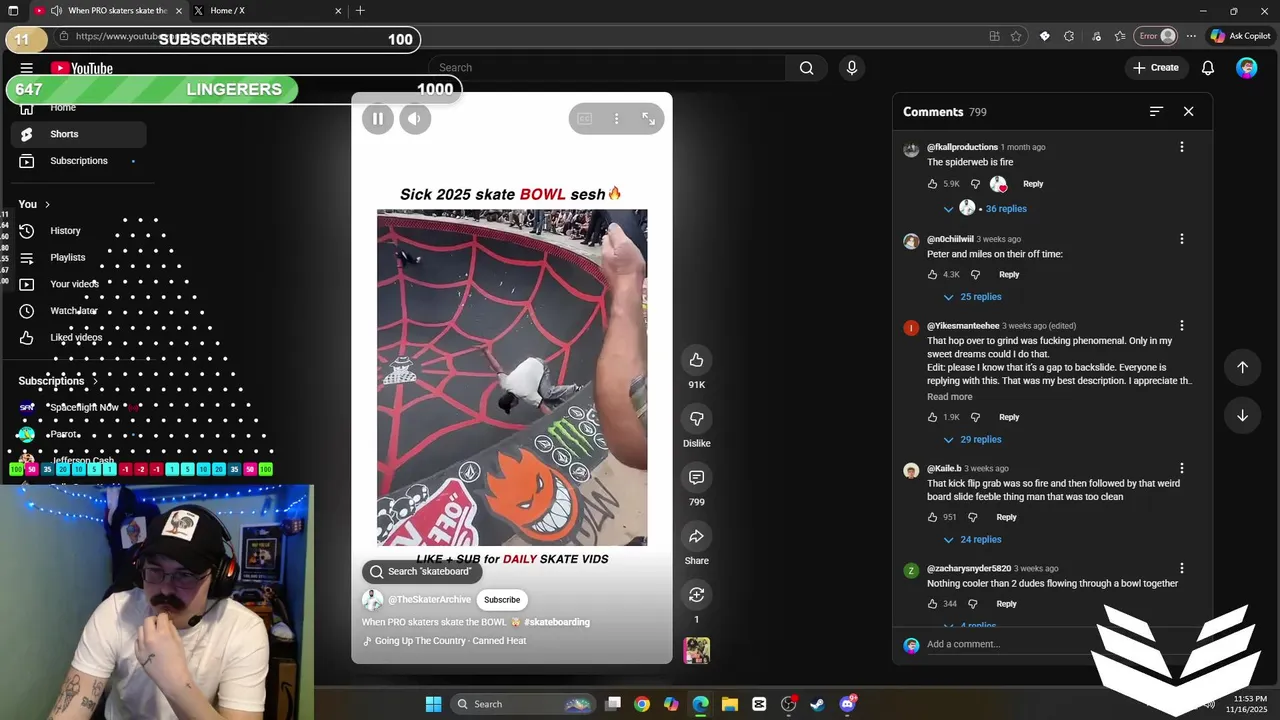This screenshot has width=1280, height=720.
Task: Switch to the Home / X tab
Action: pos(265,11)
